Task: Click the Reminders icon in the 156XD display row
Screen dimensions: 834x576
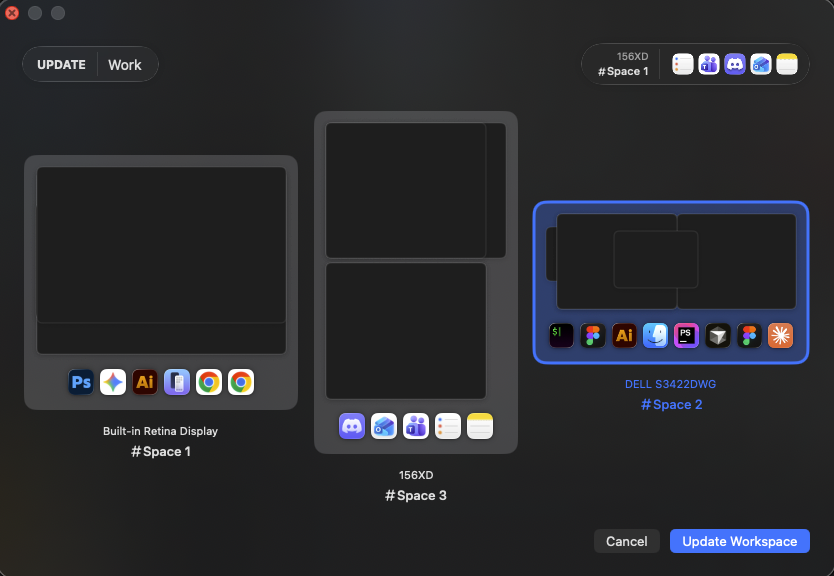Action: [x=448, y=426]
